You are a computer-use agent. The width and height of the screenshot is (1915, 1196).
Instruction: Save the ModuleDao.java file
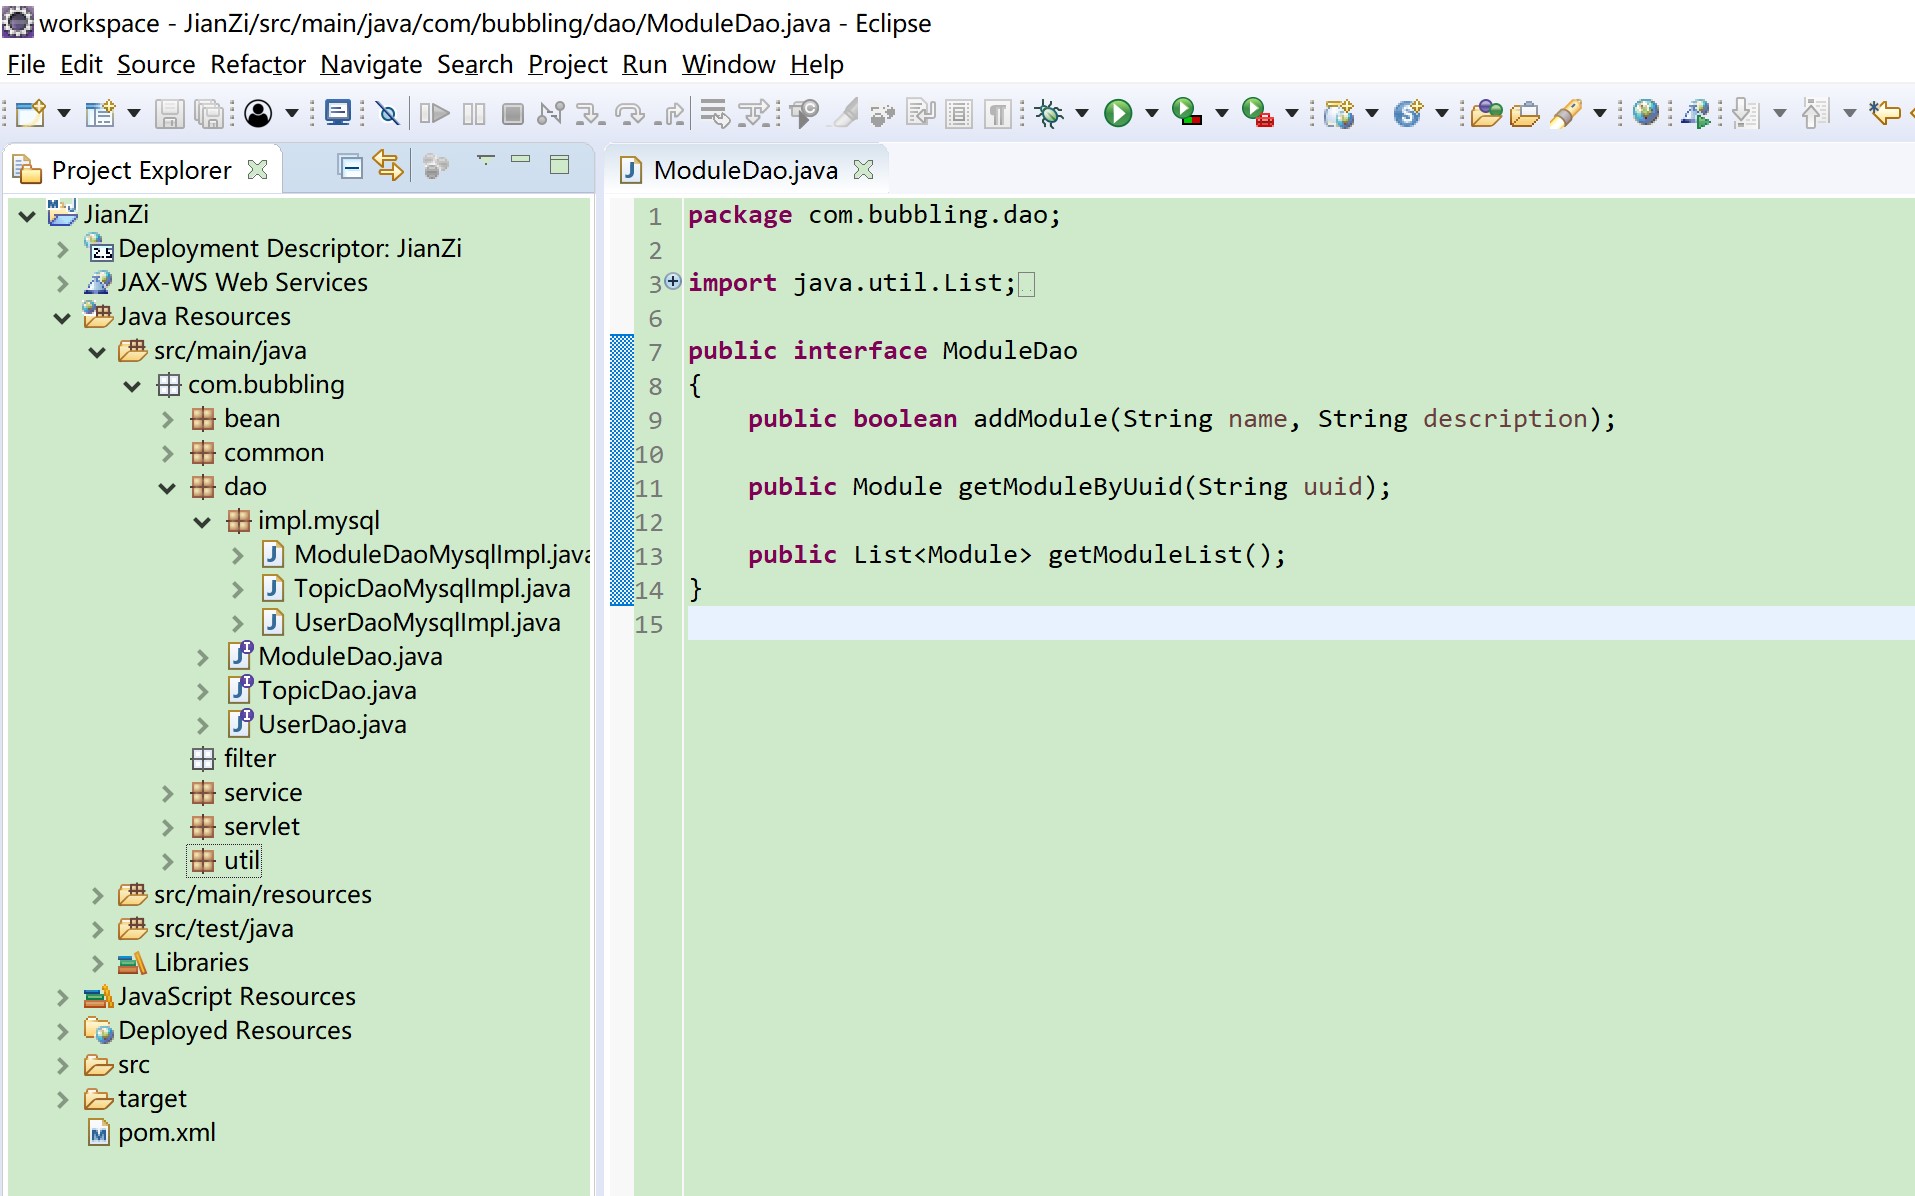[168, 113]
